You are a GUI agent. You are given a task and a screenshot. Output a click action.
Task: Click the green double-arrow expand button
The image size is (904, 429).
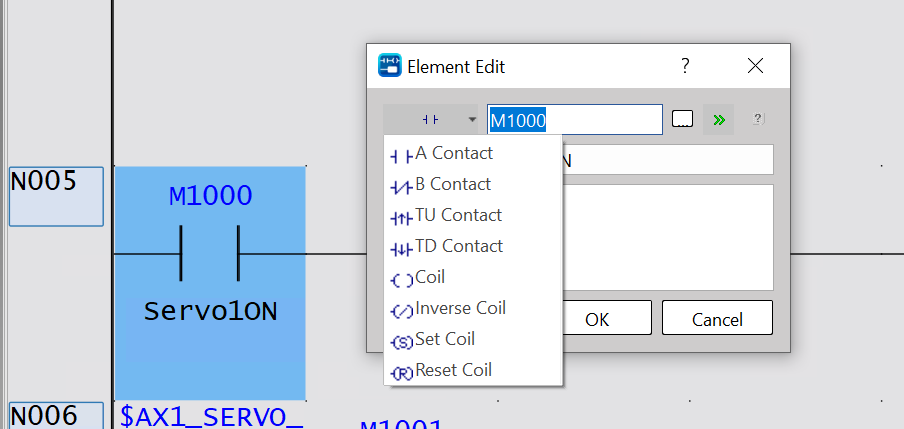[718, 120]
